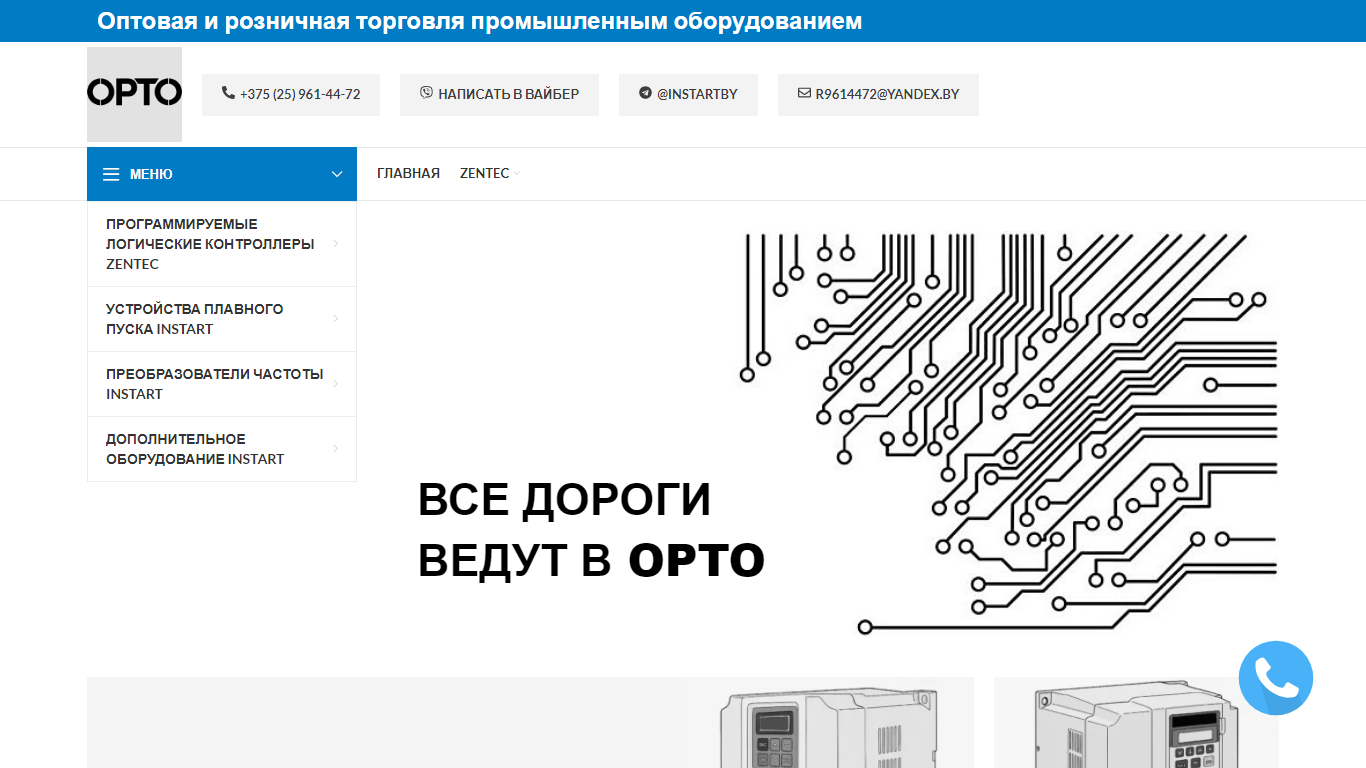Expand arrow for Устройства плавного пуска
1366x768 pixels.
coord(335,319)
